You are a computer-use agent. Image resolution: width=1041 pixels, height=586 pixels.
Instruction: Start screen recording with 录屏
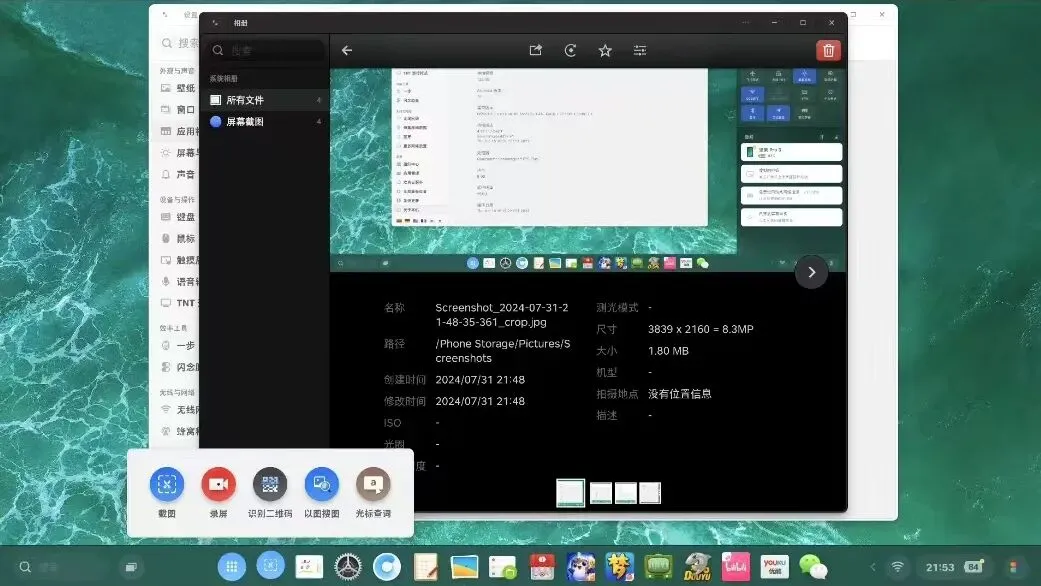218,492
